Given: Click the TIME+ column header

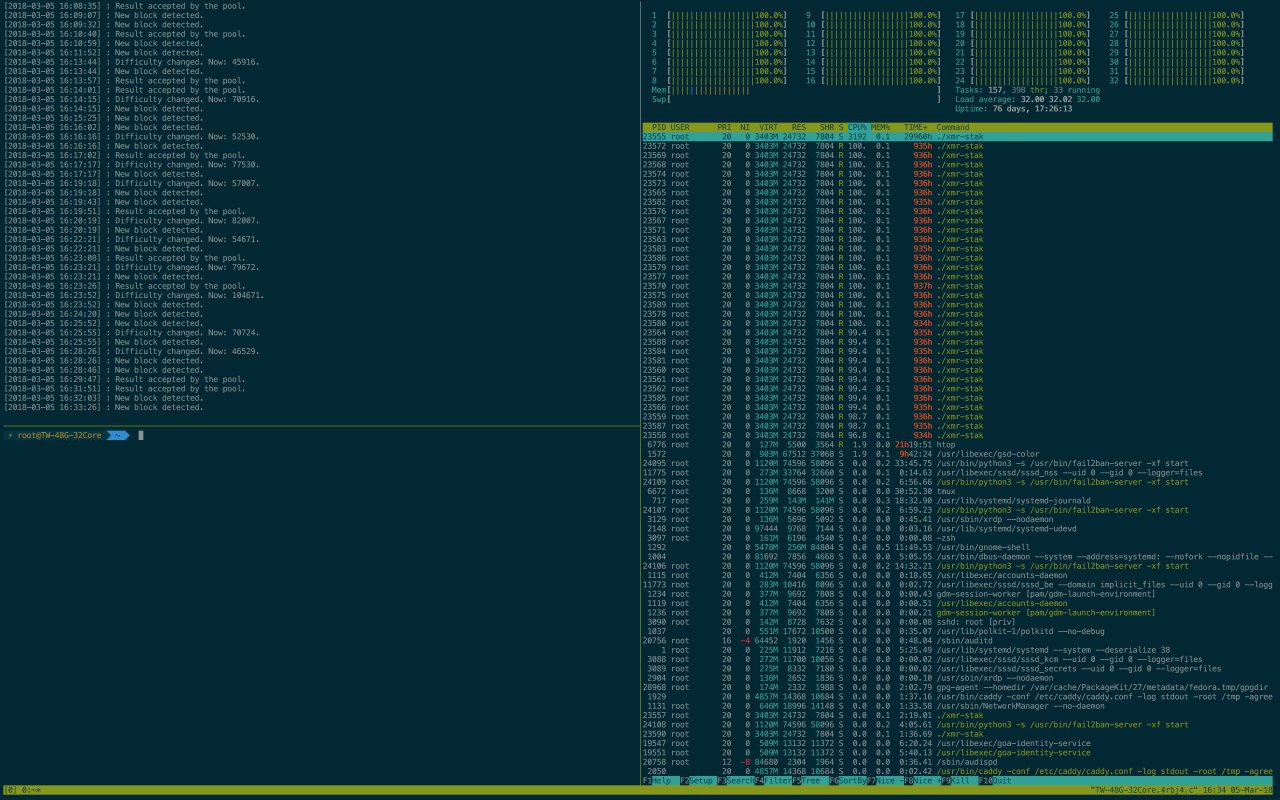Looking at the screenshot, I should (915, 127).
